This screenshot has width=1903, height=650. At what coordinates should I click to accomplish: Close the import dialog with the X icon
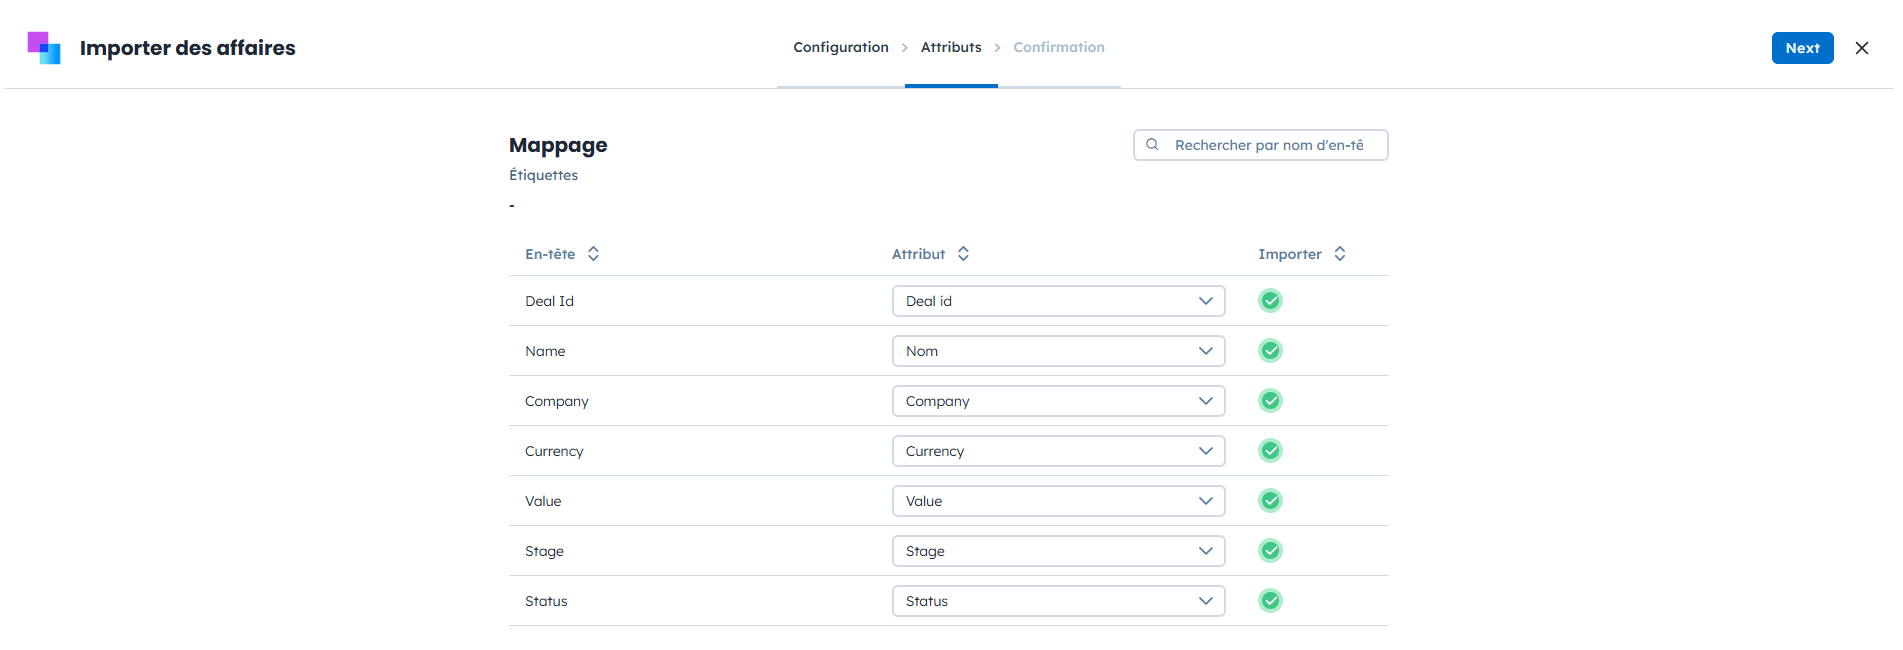click(x=1862, y=48)
